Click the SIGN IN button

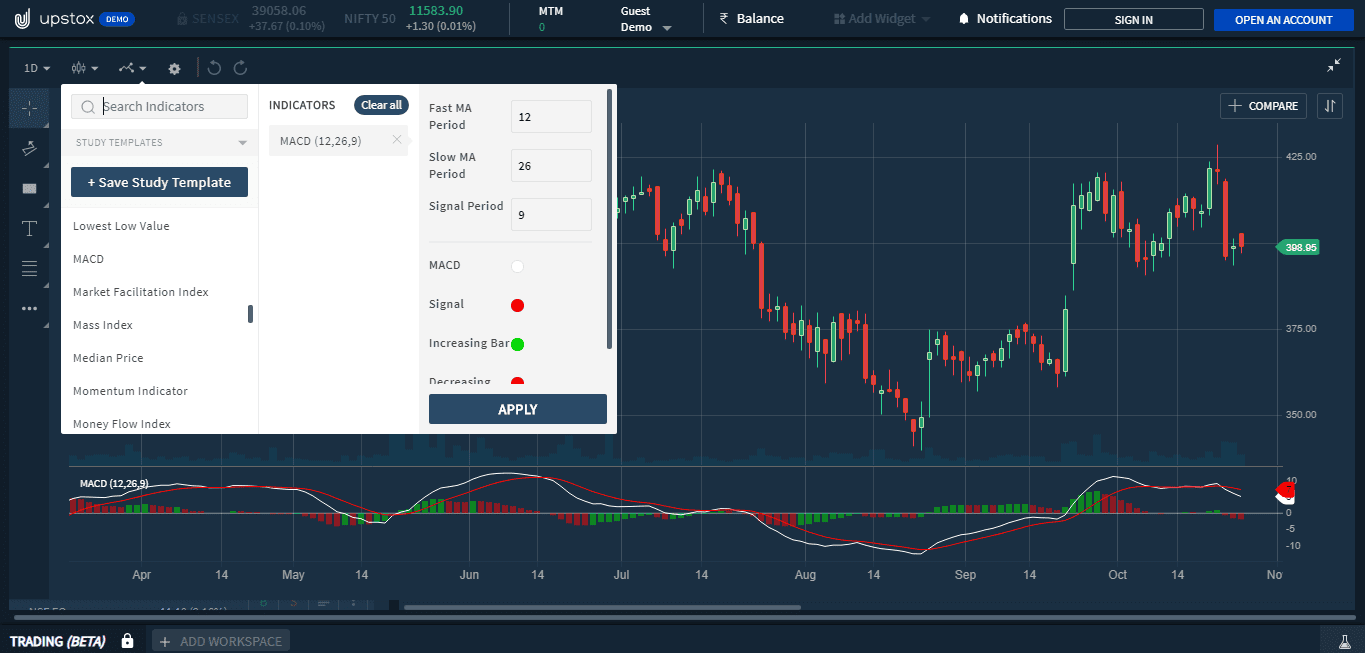tap(1133, 19)
